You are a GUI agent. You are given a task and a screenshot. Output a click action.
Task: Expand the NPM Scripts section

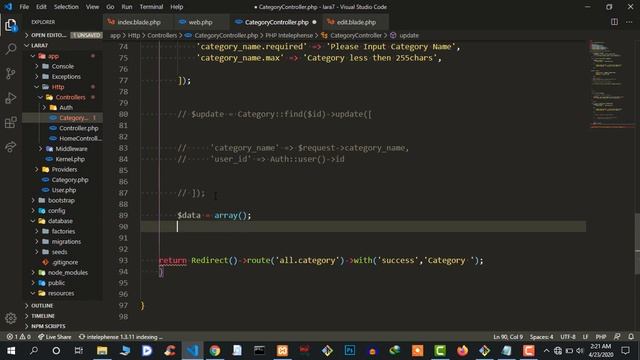point(48,326)
